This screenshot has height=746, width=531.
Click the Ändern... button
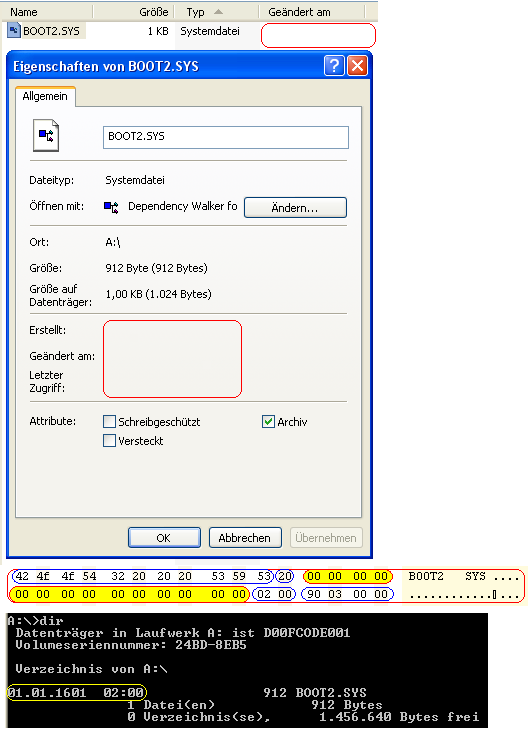(295, 207)
